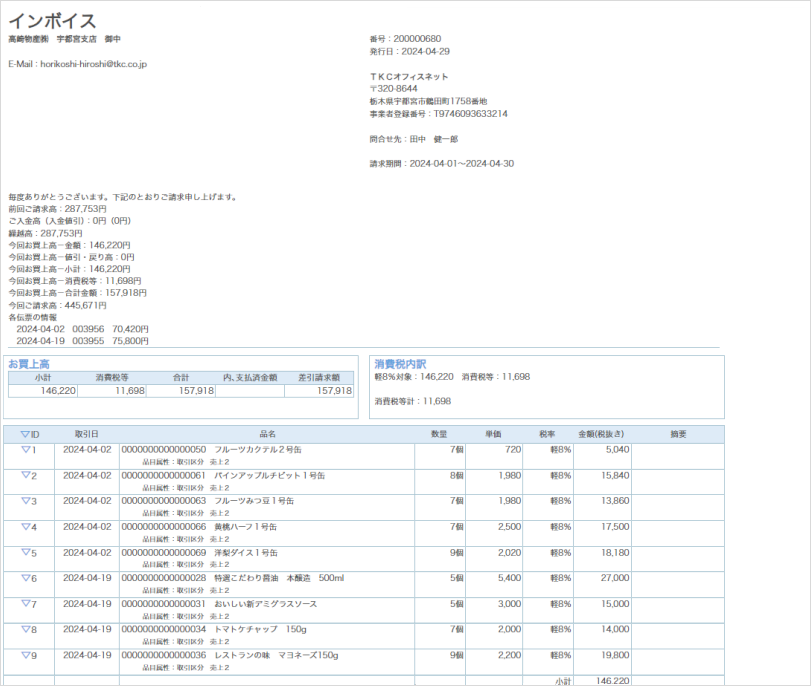Click slip 003955 amount 75,800円
The image size is (811, 686).
130,341
